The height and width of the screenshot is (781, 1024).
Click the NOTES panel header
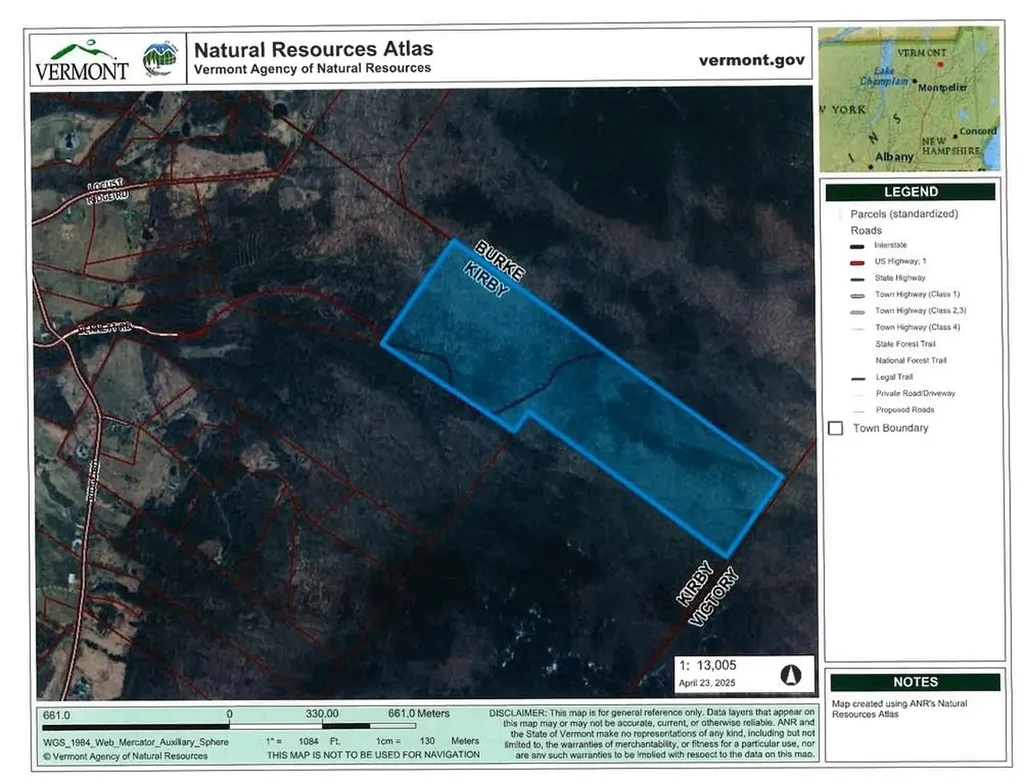pyautogui.click(x=915, y=682)
